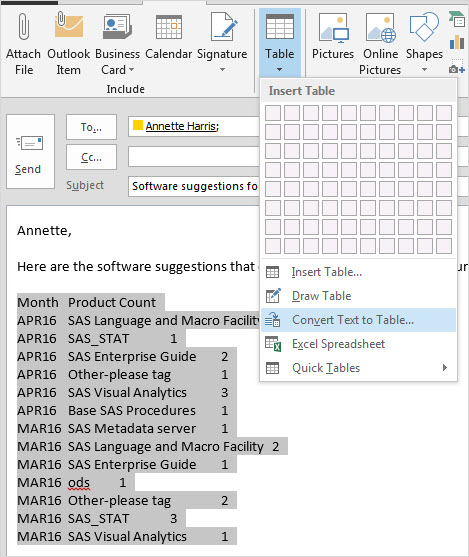Click the Cc... button
469x557 pixels.
point(91,157)
